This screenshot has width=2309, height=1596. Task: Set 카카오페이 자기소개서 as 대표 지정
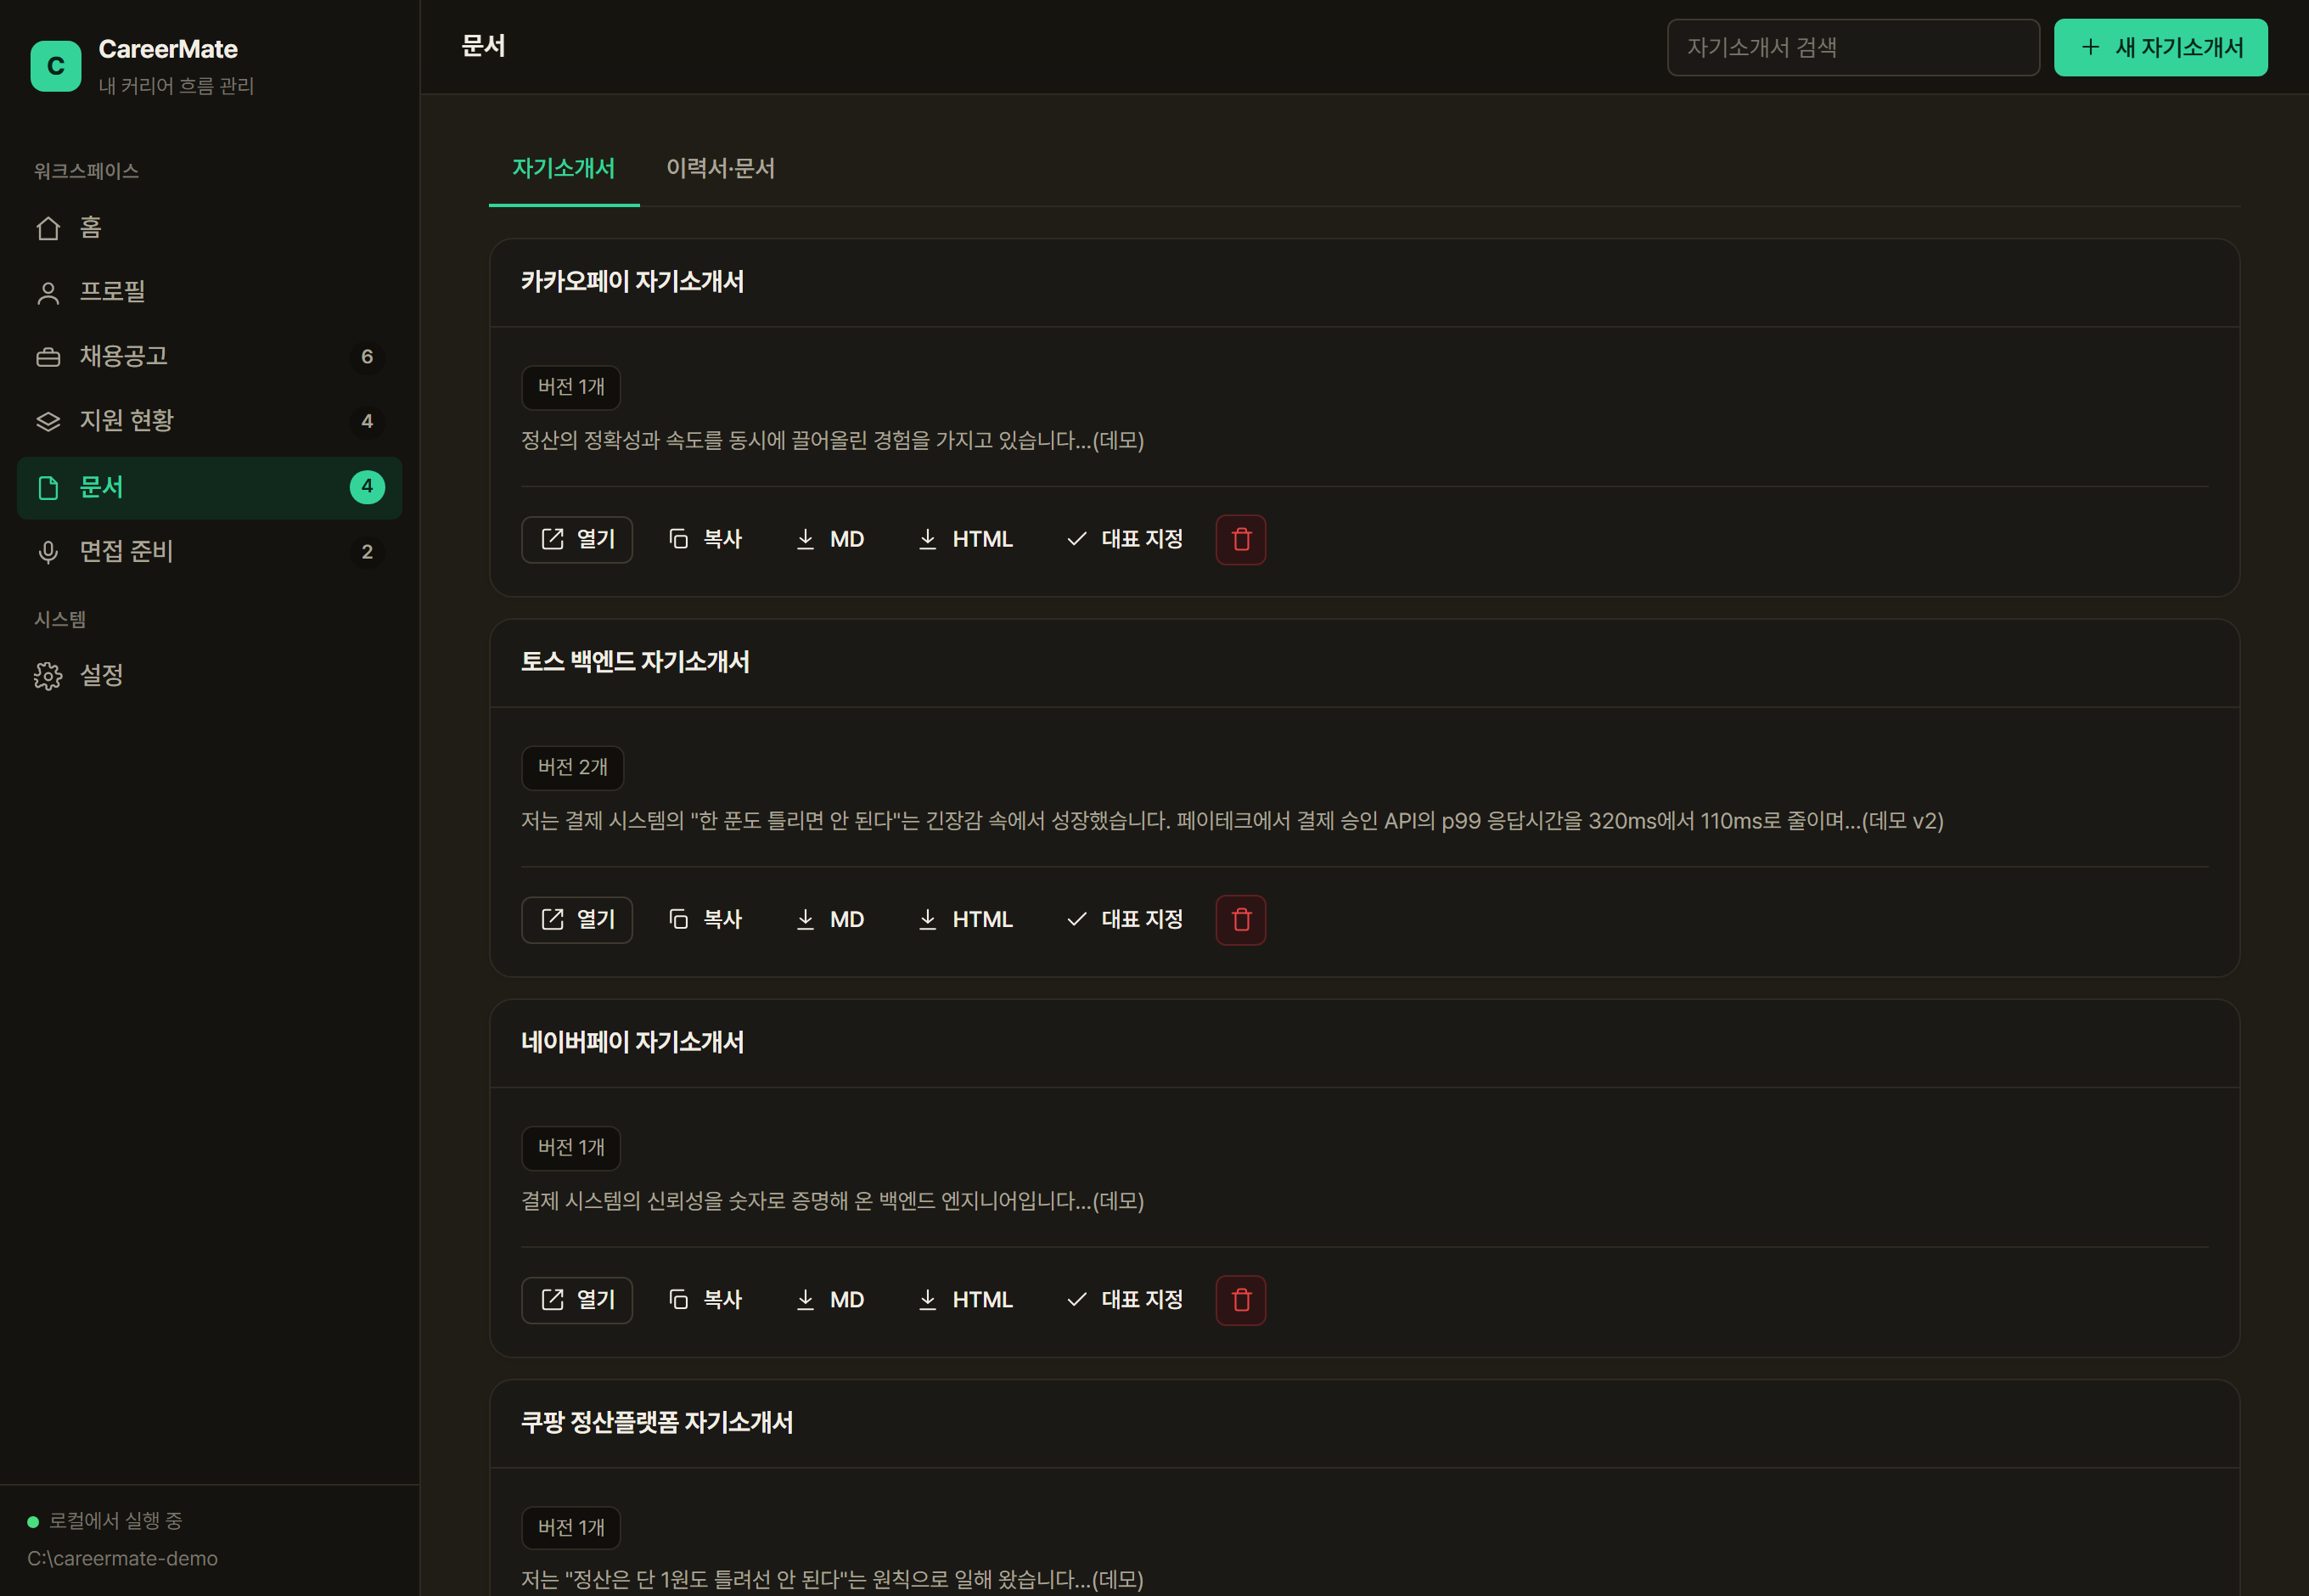coord(1124,539)
